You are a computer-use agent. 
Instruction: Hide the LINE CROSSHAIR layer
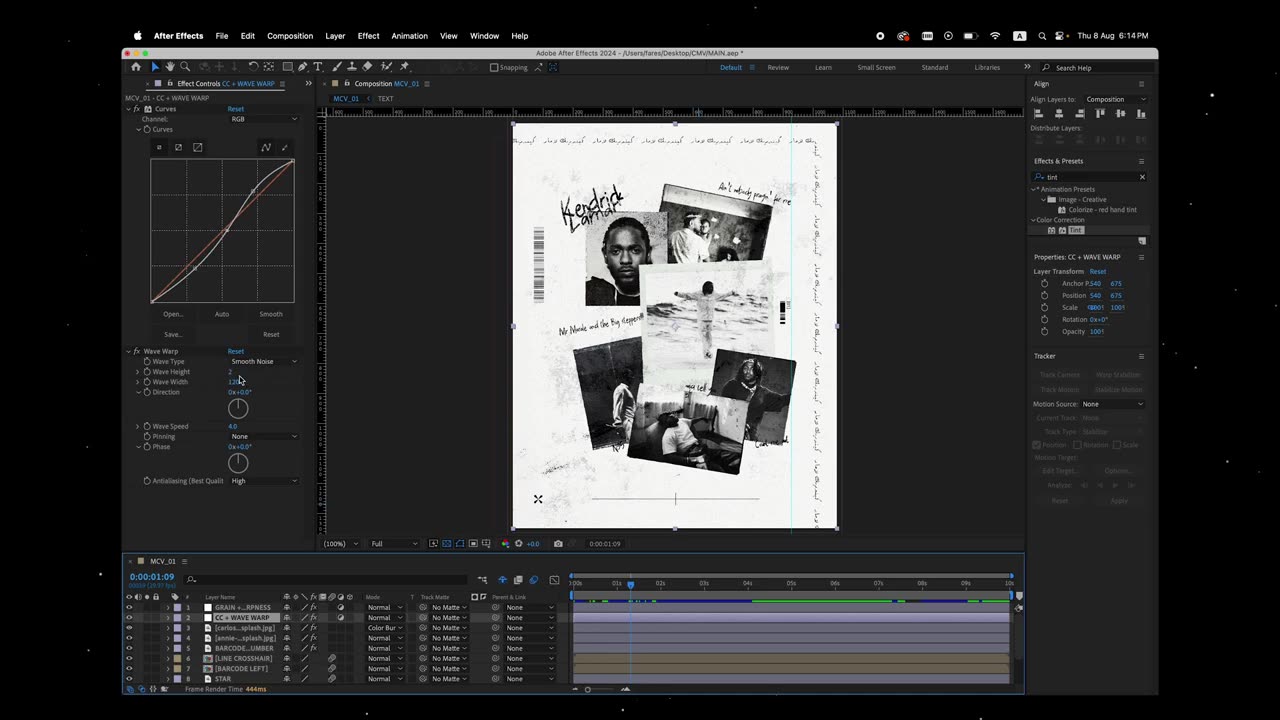(128, 659)
